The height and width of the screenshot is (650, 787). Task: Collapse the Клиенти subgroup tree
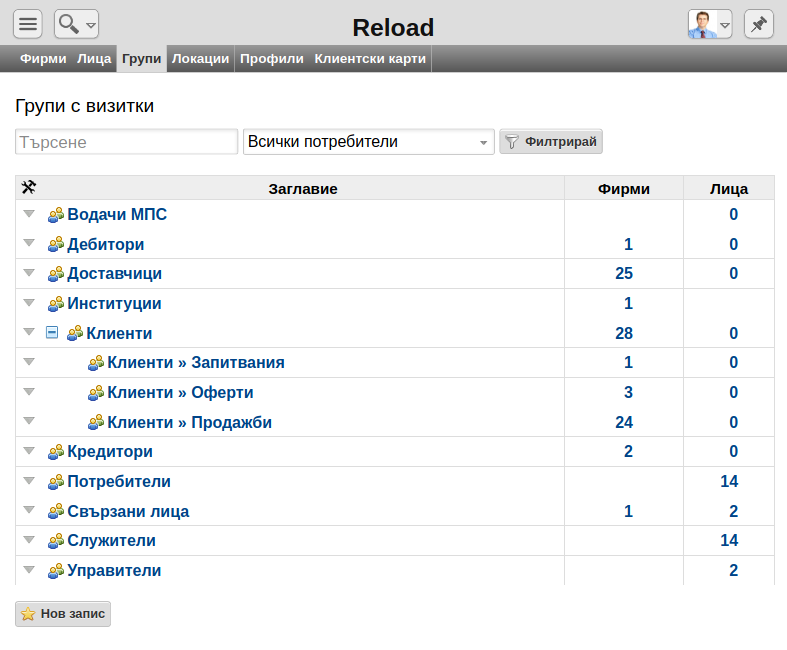point(52,332)
